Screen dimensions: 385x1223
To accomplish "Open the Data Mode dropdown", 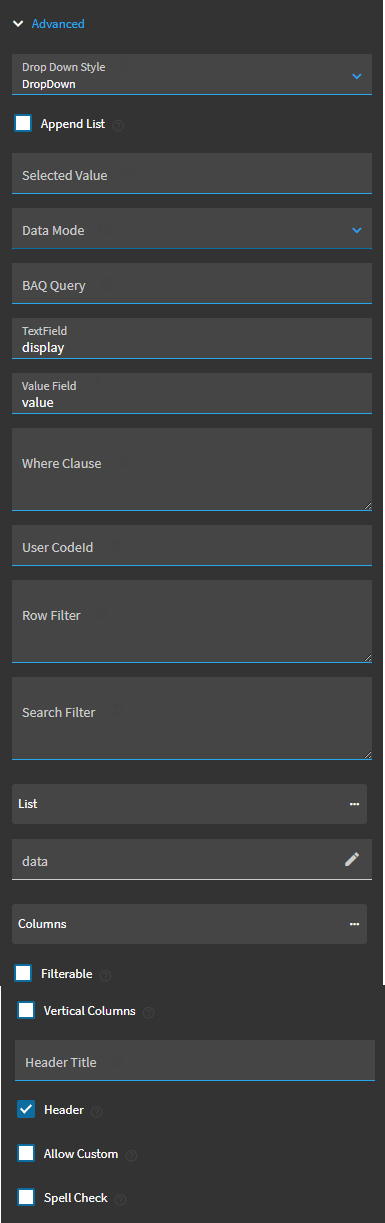I will tap(192, 229).
